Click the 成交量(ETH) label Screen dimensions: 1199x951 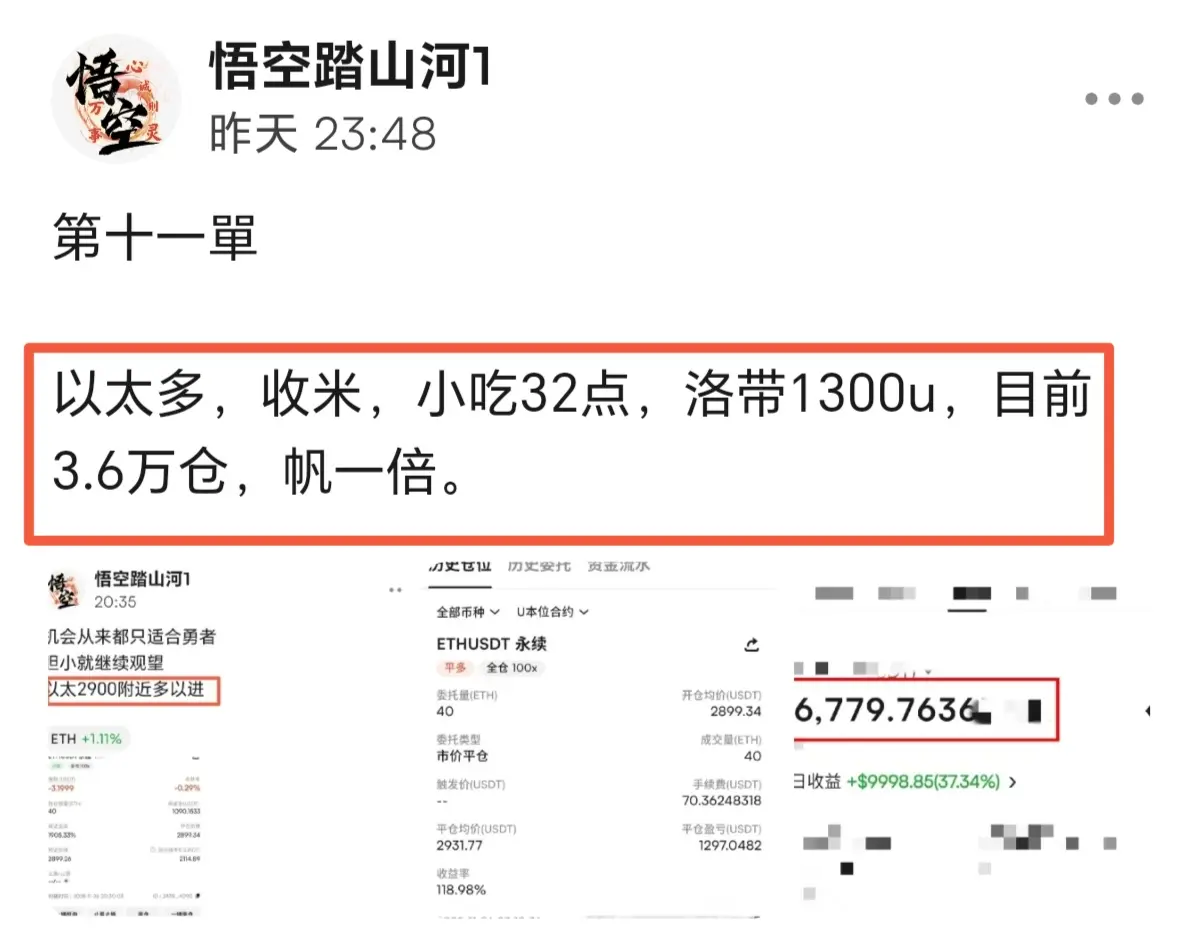(x=731, y=740)
